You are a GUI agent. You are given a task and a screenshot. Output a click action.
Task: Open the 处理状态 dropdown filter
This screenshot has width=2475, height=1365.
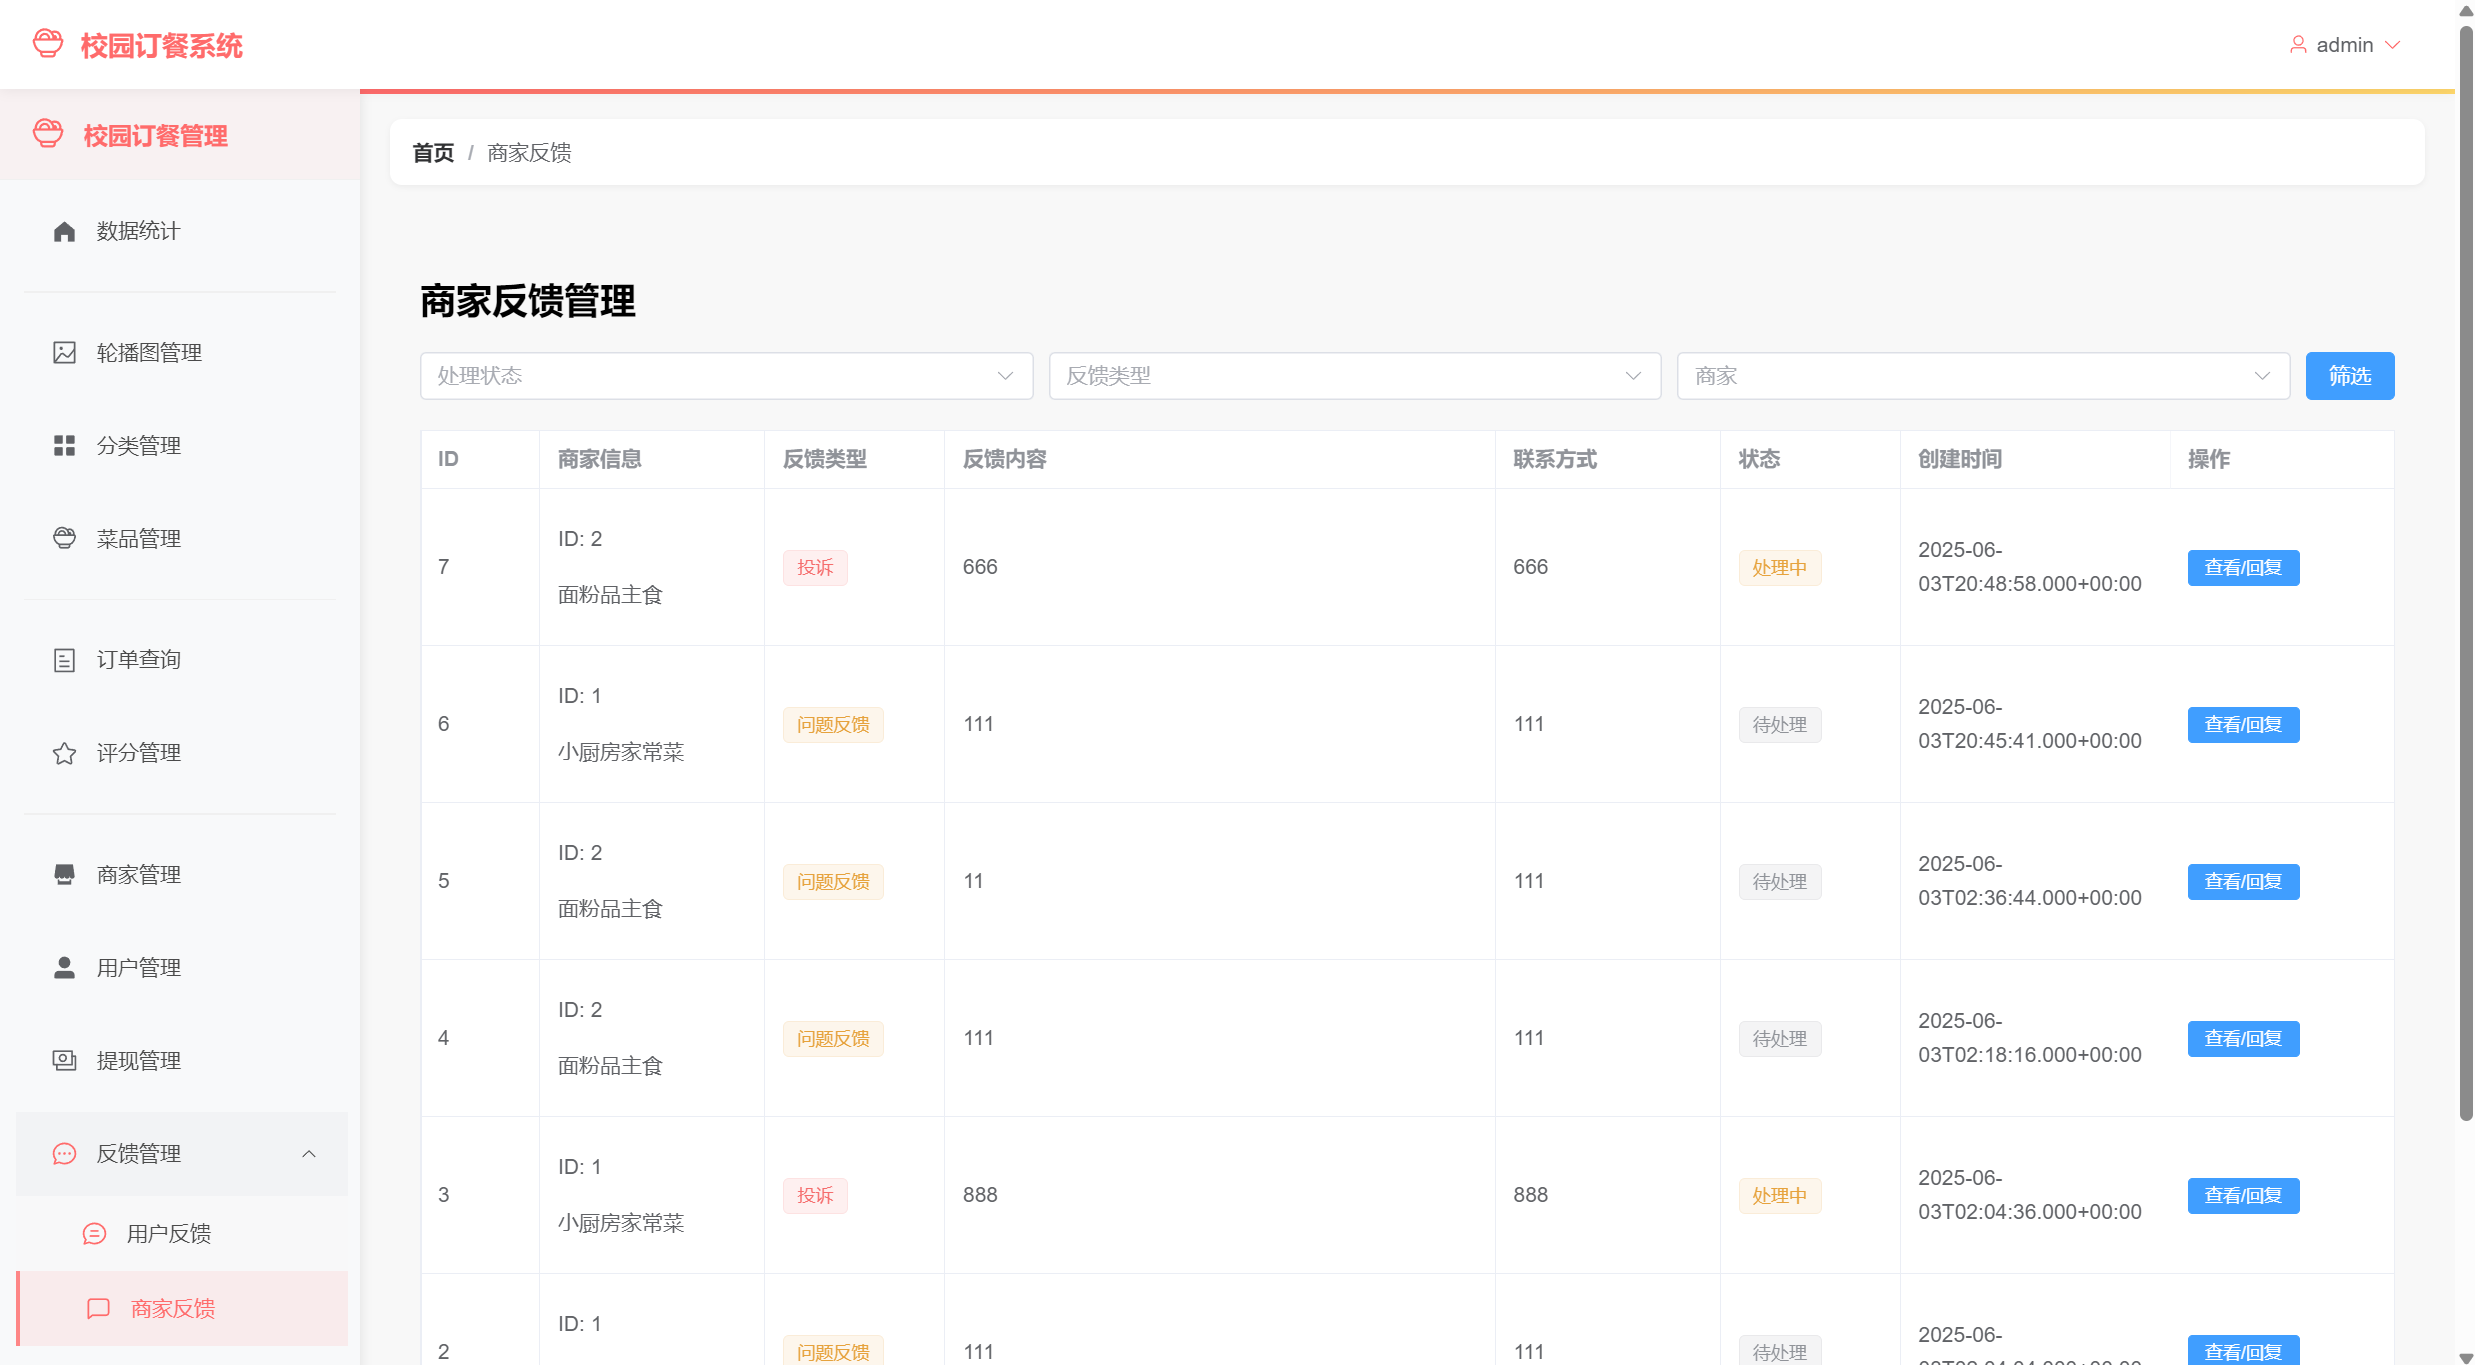point(726,376)
